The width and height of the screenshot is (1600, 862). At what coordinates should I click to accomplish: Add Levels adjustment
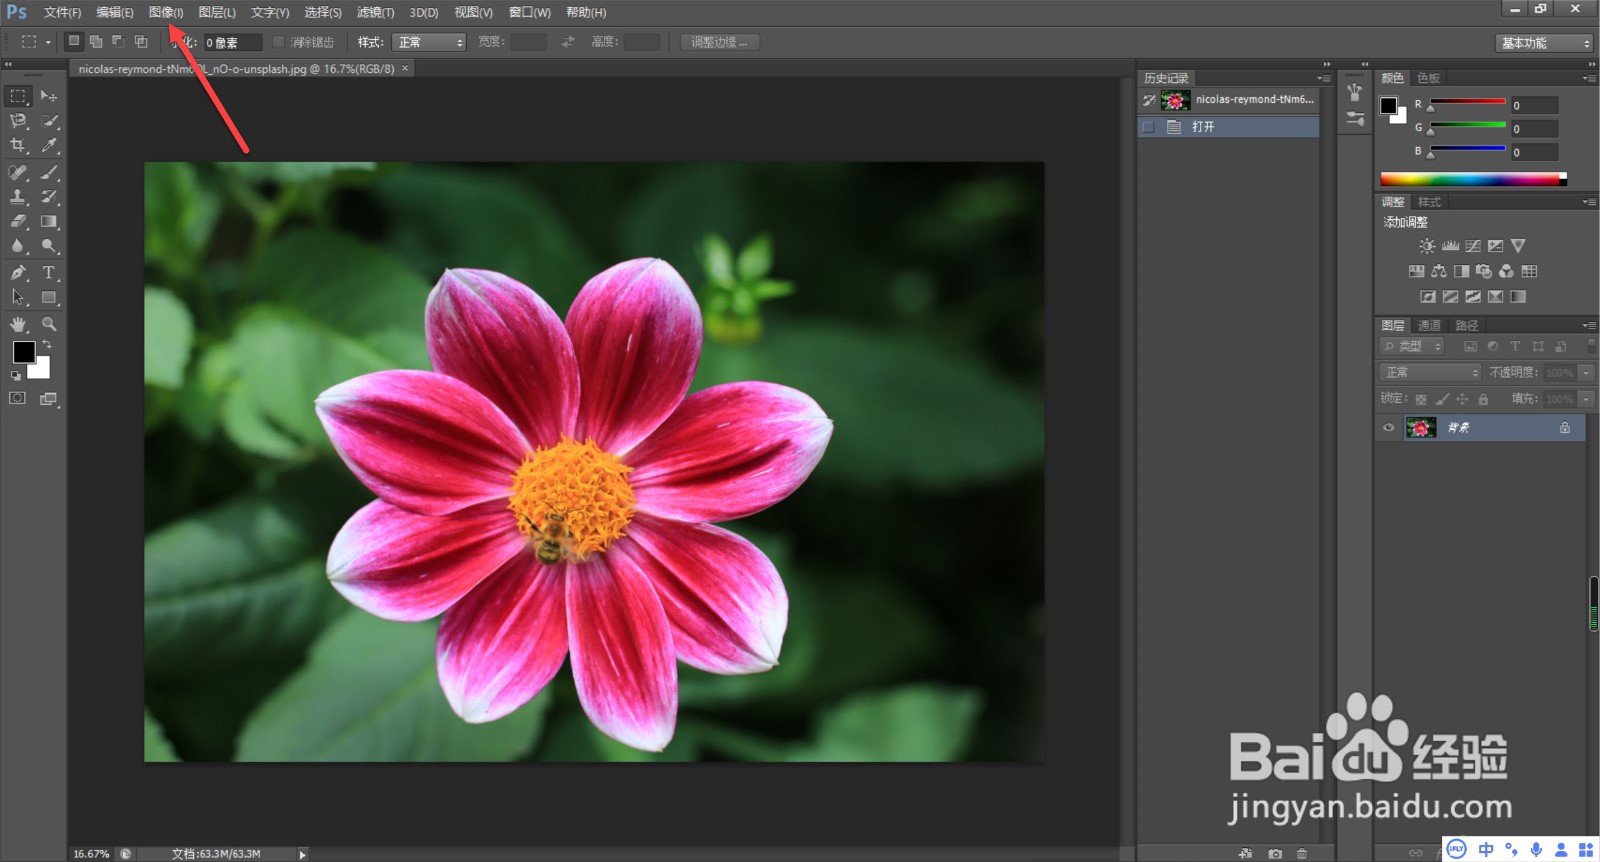[1450, 246]
